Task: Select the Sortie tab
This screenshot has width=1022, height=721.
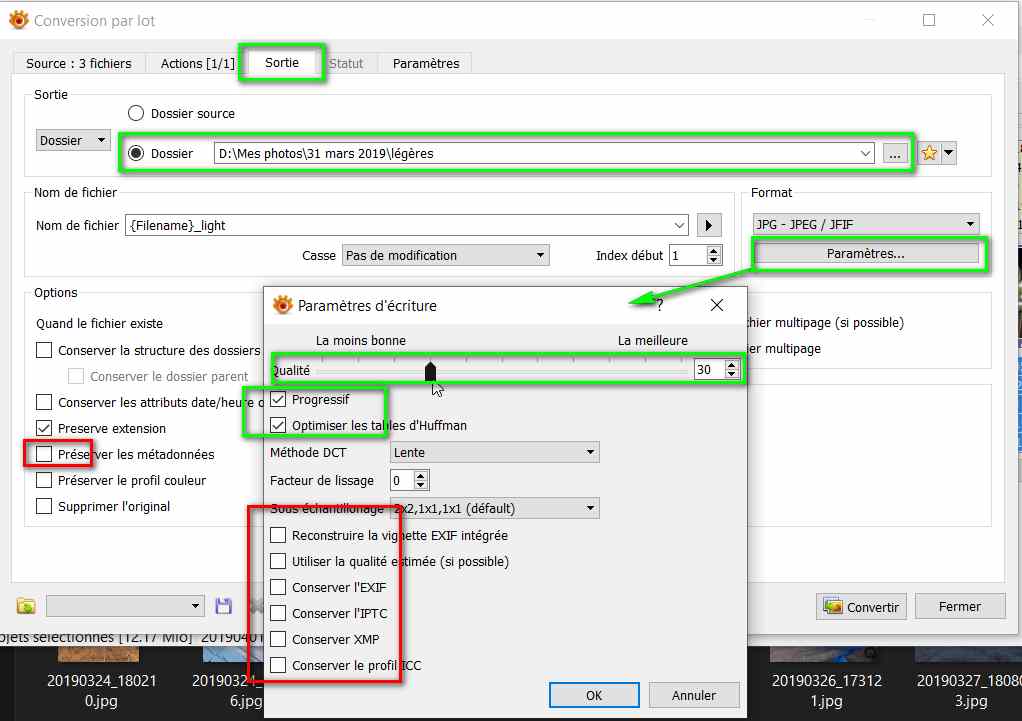Action: [282, 63]
